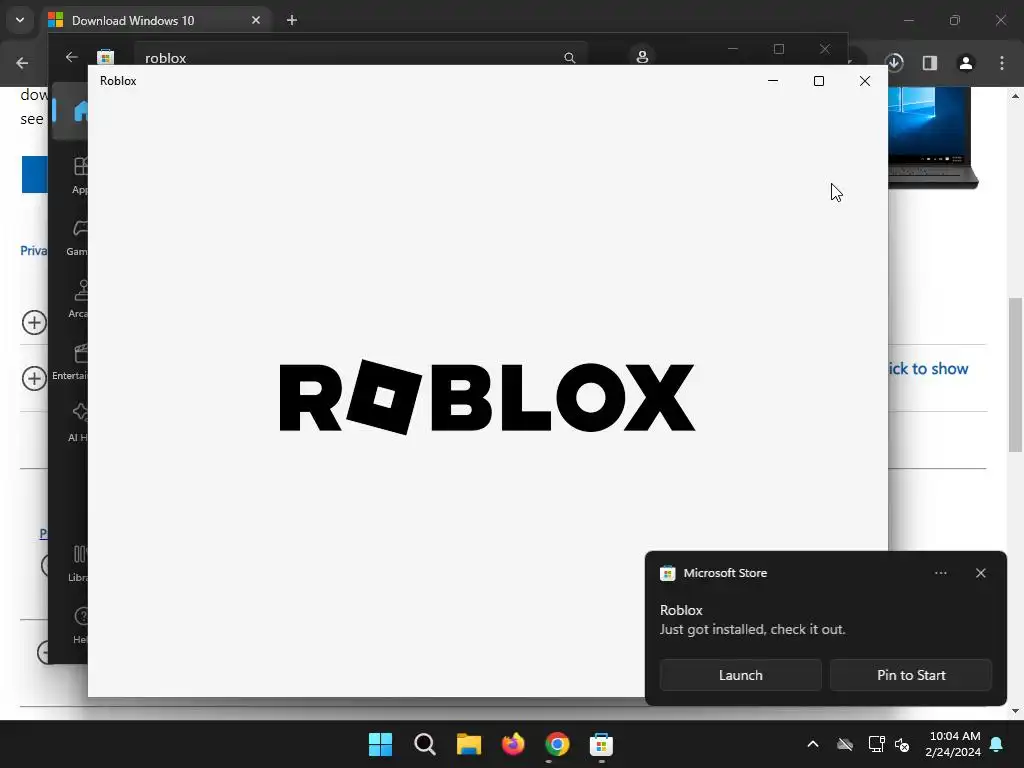Minimize the Roblox window
The height and width of the screenshot is (768, 1024).
[x=773, y=81]
